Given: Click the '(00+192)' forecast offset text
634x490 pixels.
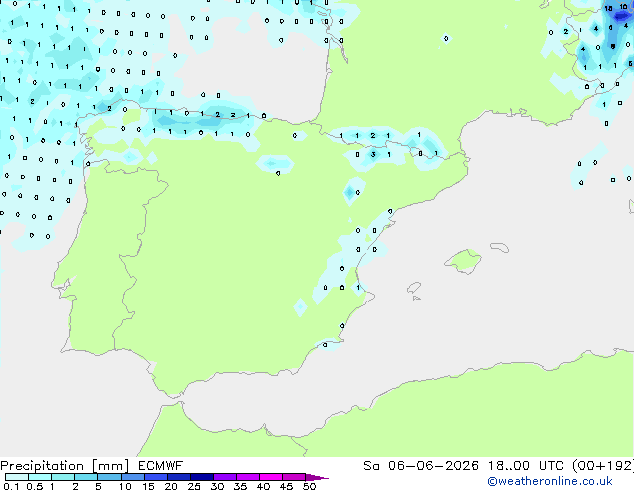Looking at the screenshot, I should 603,466.
